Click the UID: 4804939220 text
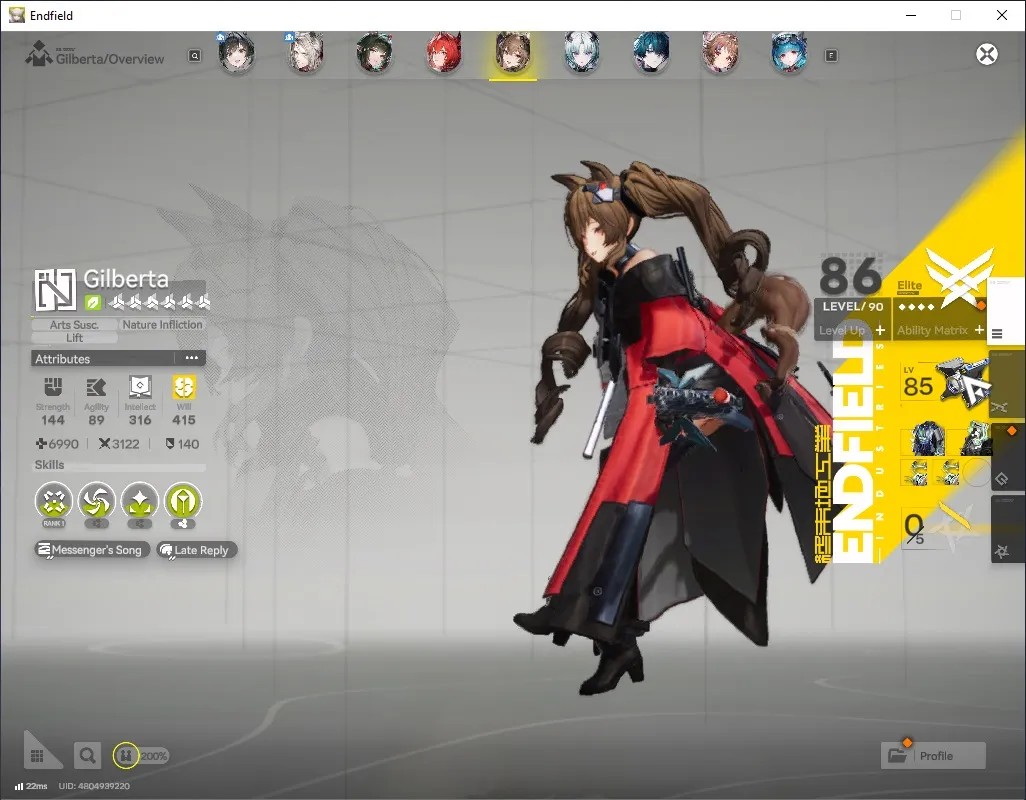The height and width of the screenshot is (800, 1026). [94, 786]
